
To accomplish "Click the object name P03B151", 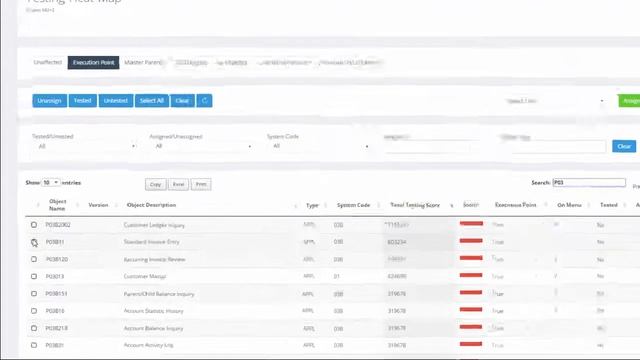I will [x=56, y=293].
